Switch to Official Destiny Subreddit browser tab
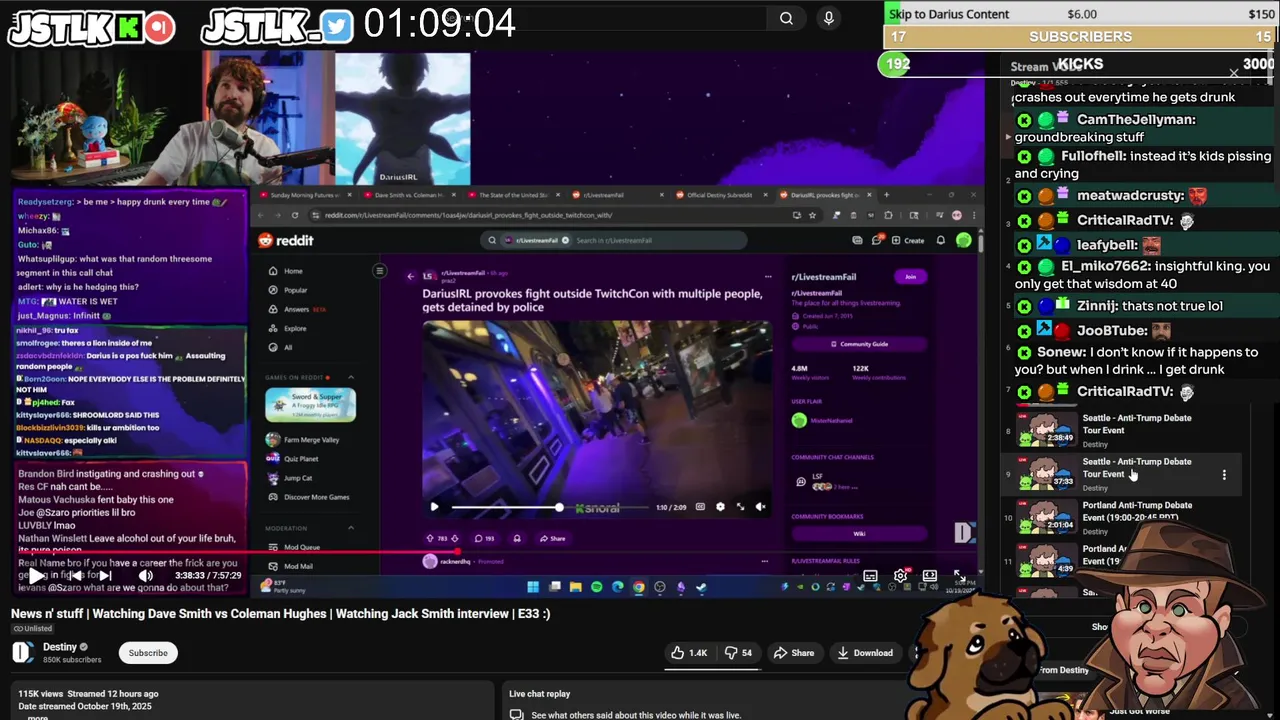Image resolution: width=1280 pixels, height=720 pixels. [x=718, y=195]
